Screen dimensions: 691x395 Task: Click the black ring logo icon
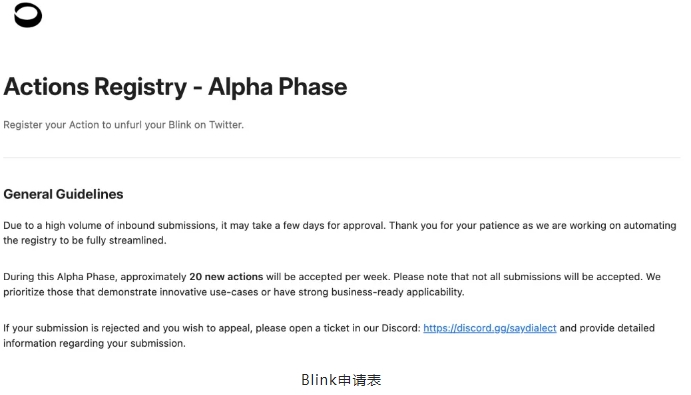pos(28,15)
